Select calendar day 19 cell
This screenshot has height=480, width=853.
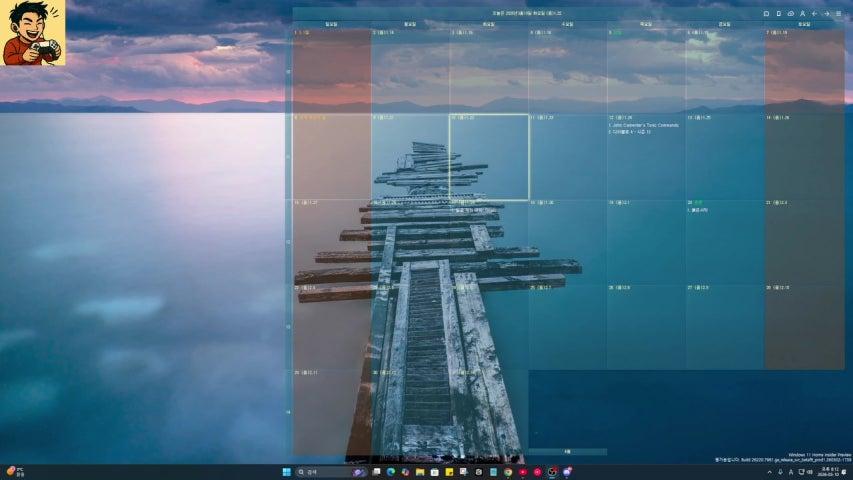pyautogui.click(x=646, y=242)
